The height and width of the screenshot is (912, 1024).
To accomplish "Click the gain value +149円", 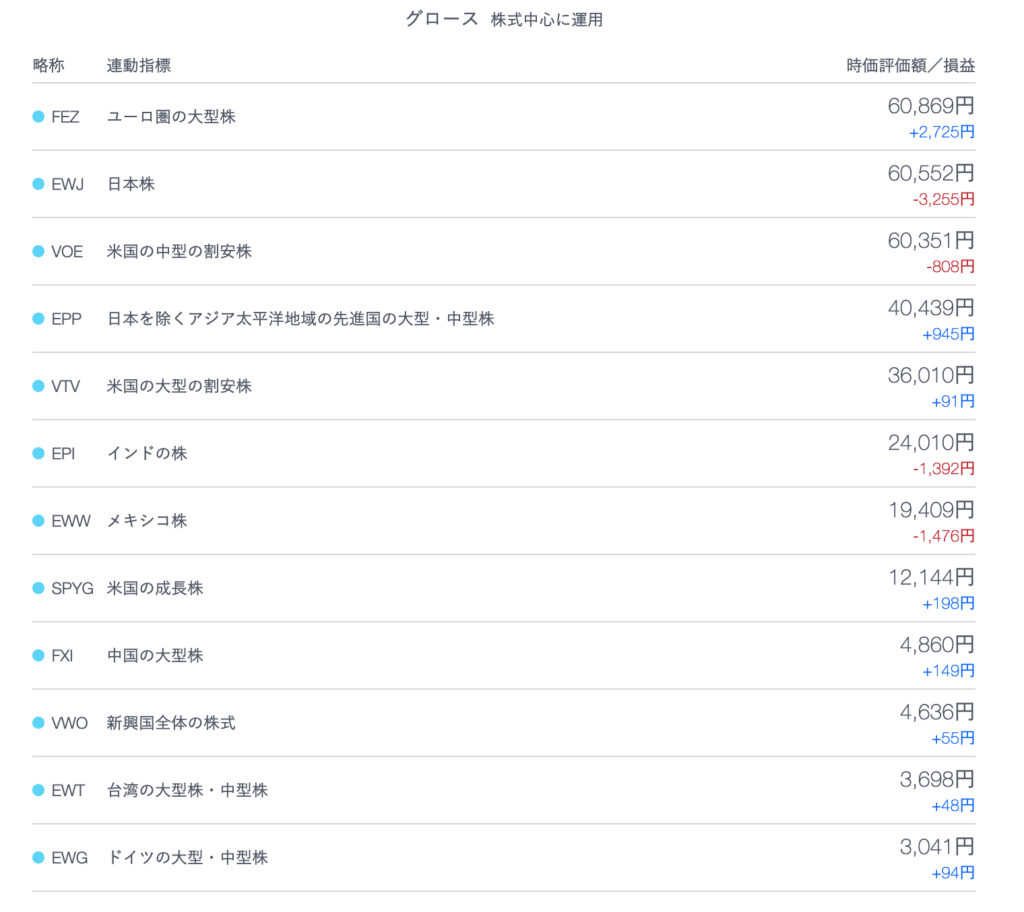I will tap(949, 671).
